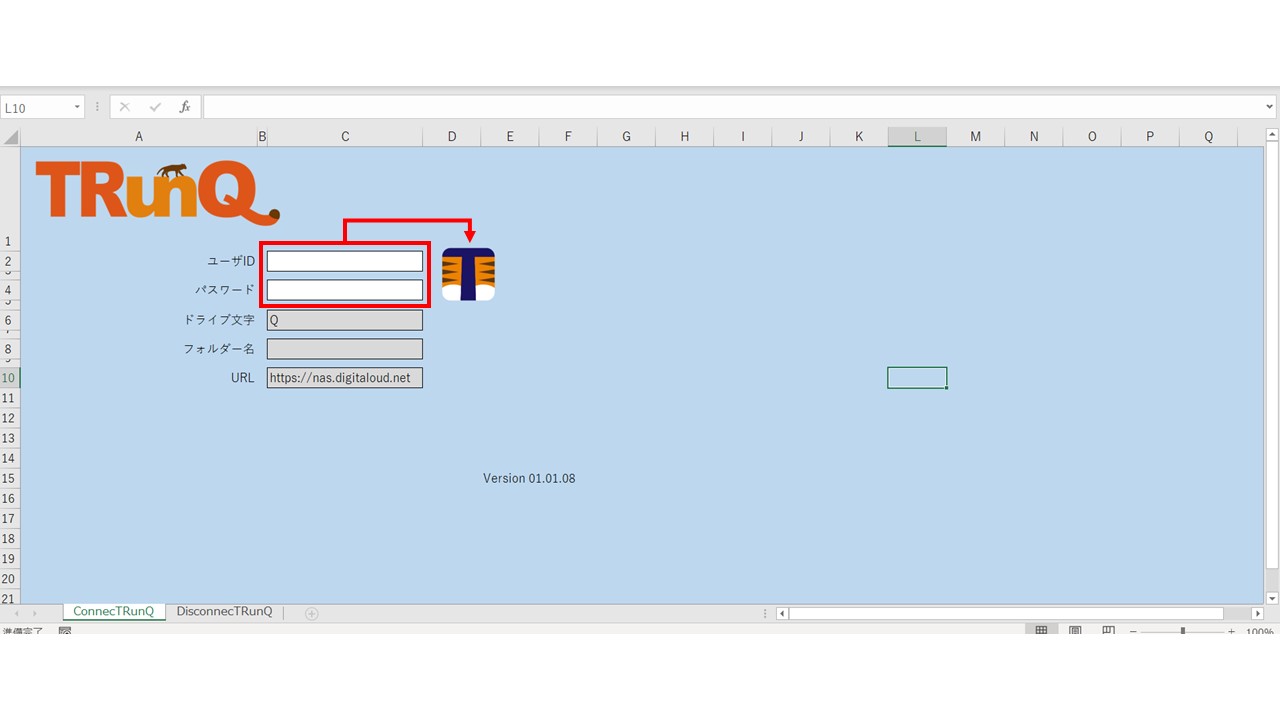The image size is (1280, 720).
Task: Switch to Normal view icon in status bar
Action: point(1041,632)
